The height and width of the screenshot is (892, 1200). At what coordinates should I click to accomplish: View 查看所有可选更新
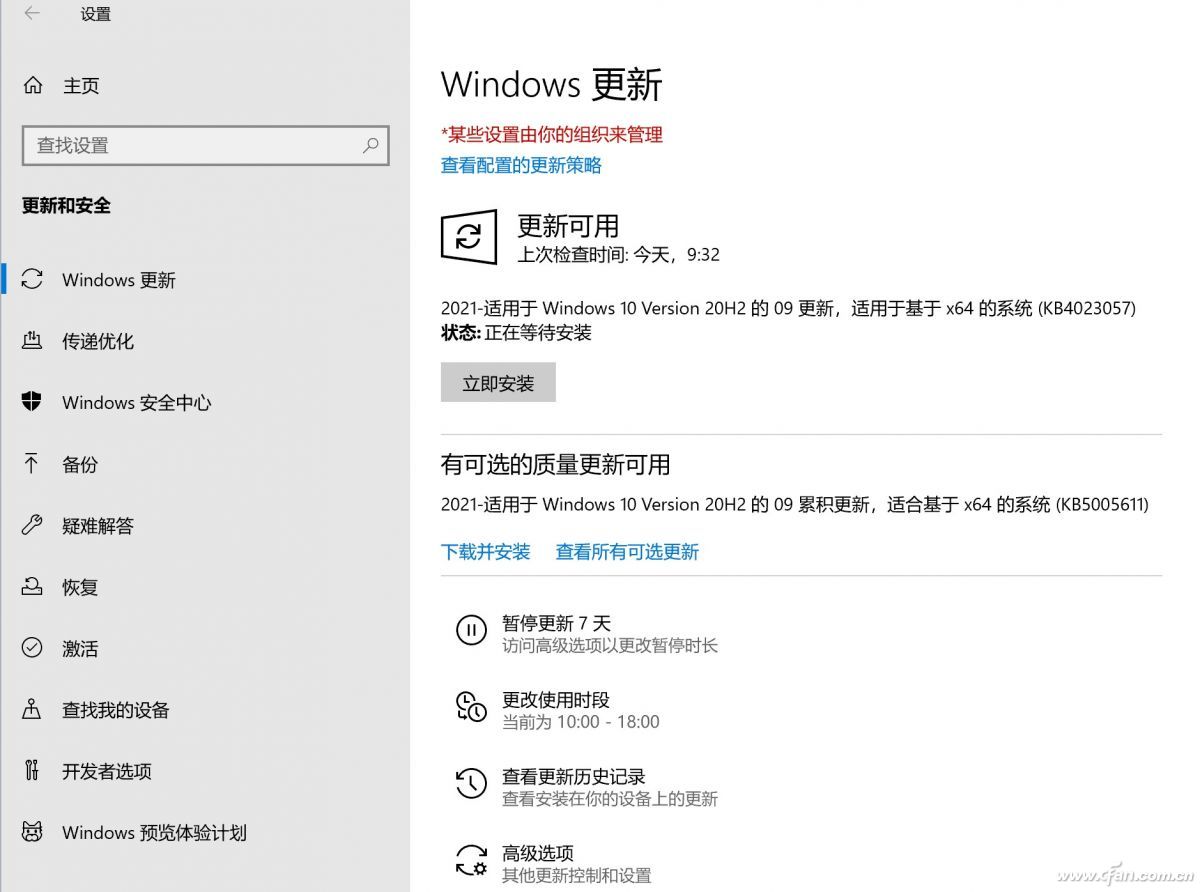pyautogui.click(x=627, y=551)
